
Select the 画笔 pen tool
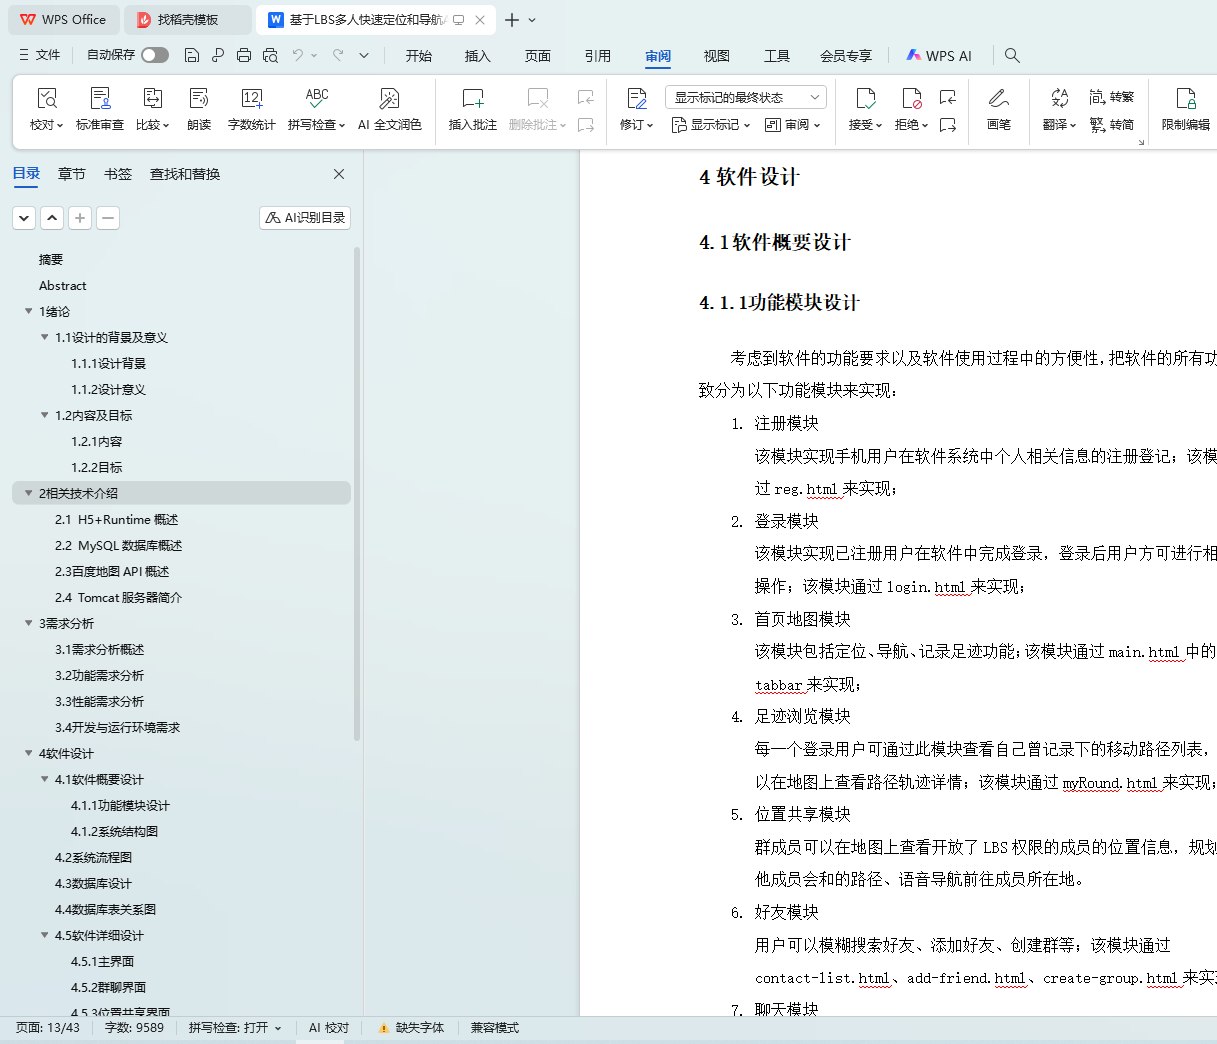coord(998,98)
